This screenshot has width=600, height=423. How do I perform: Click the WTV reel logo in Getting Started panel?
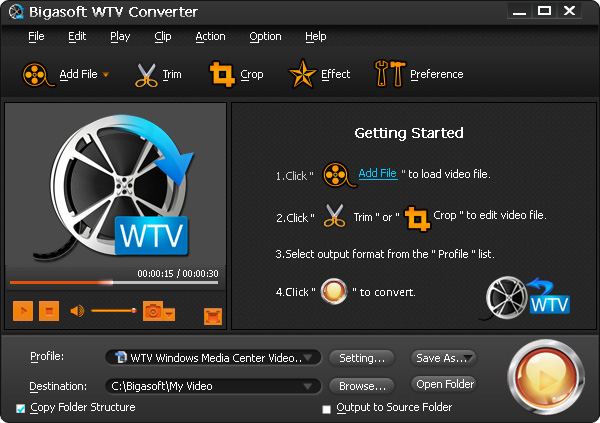(525, 298)
